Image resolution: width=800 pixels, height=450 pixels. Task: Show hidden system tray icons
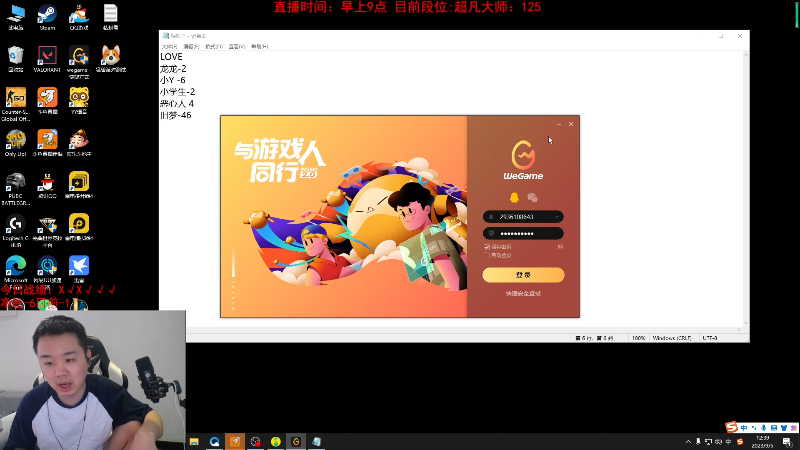coord(688,442)
